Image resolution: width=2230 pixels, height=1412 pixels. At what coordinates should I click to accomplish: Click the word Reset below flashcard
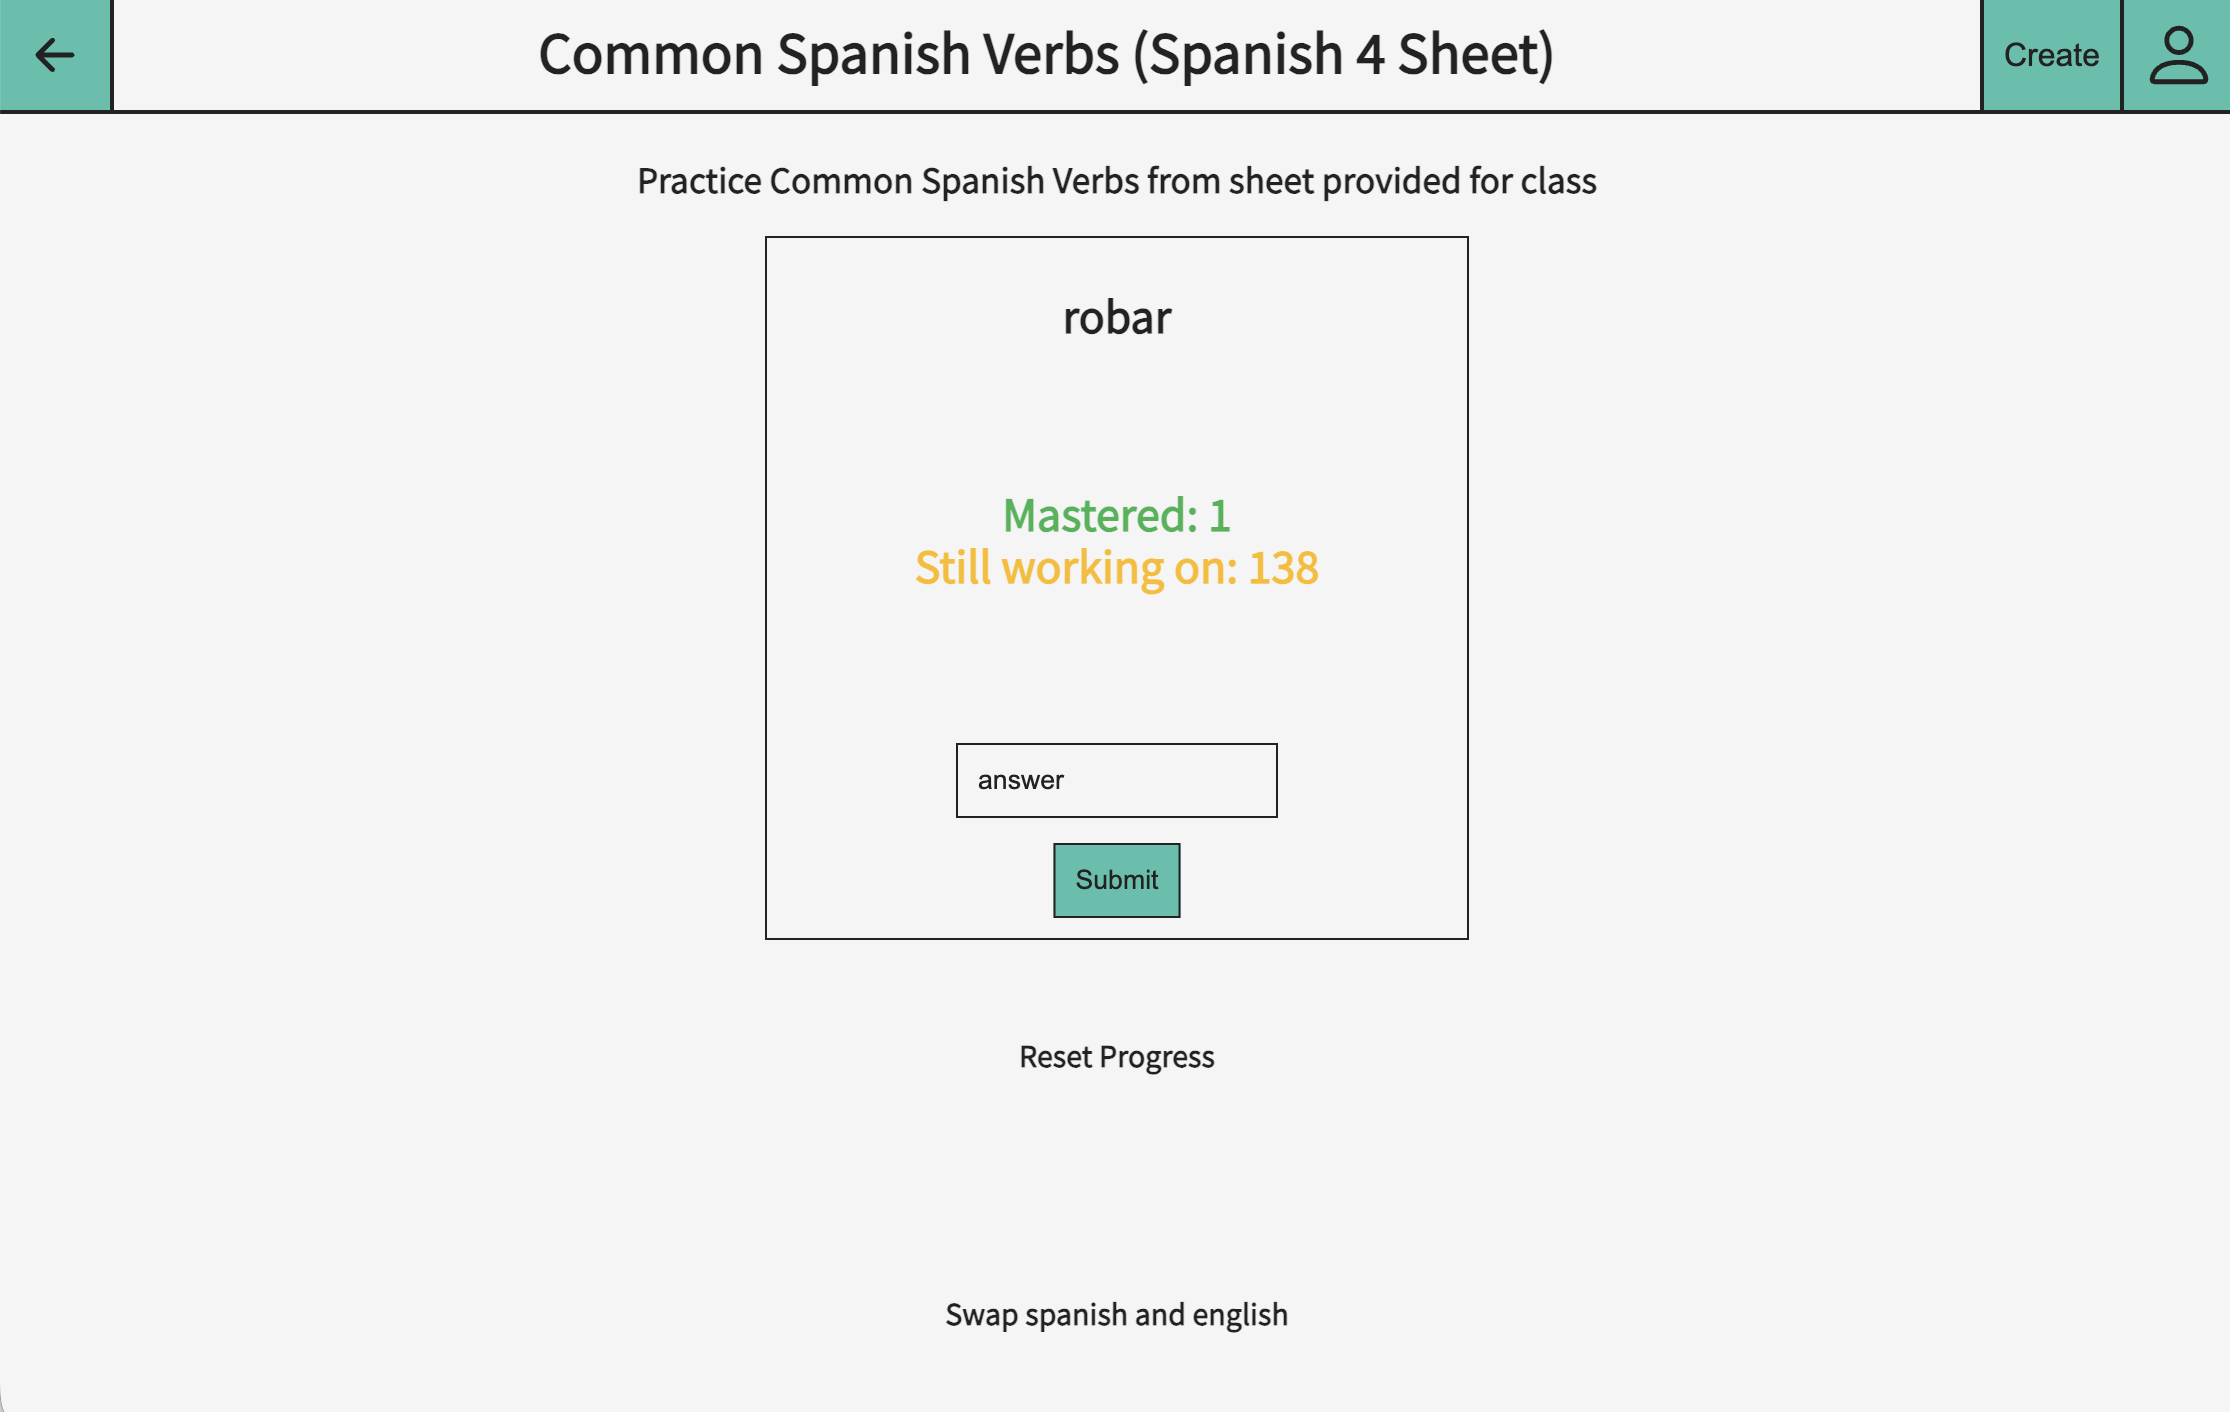(1055, 1057)
